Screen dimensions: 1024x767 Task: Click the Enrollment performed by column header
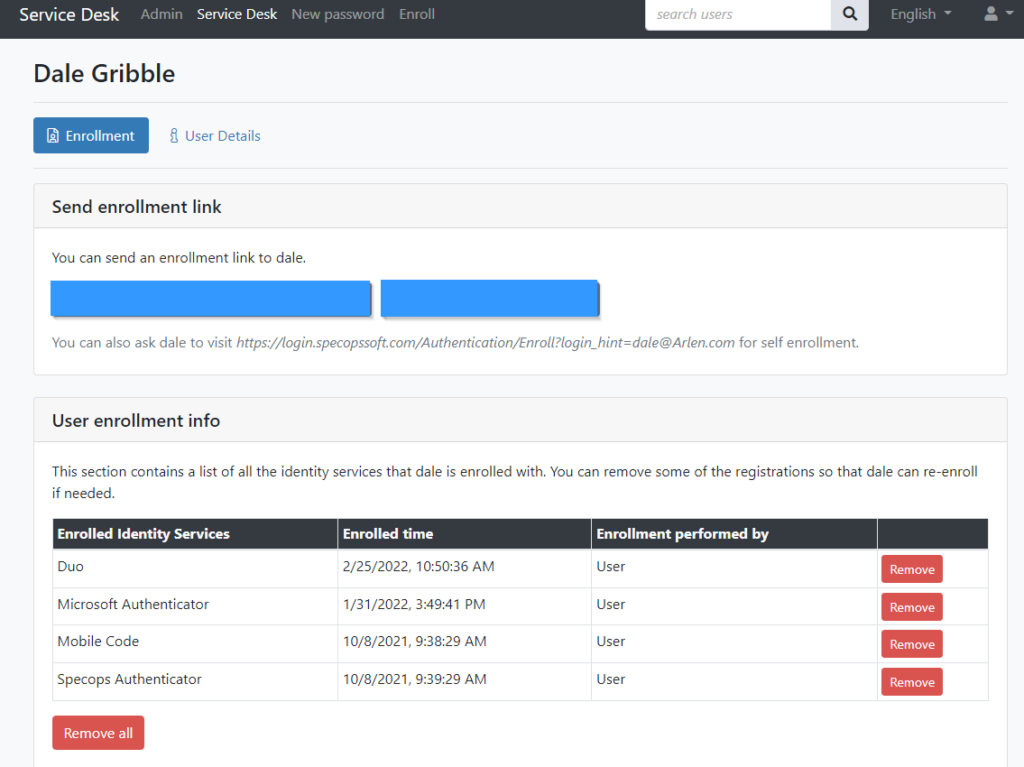(734, 534)
